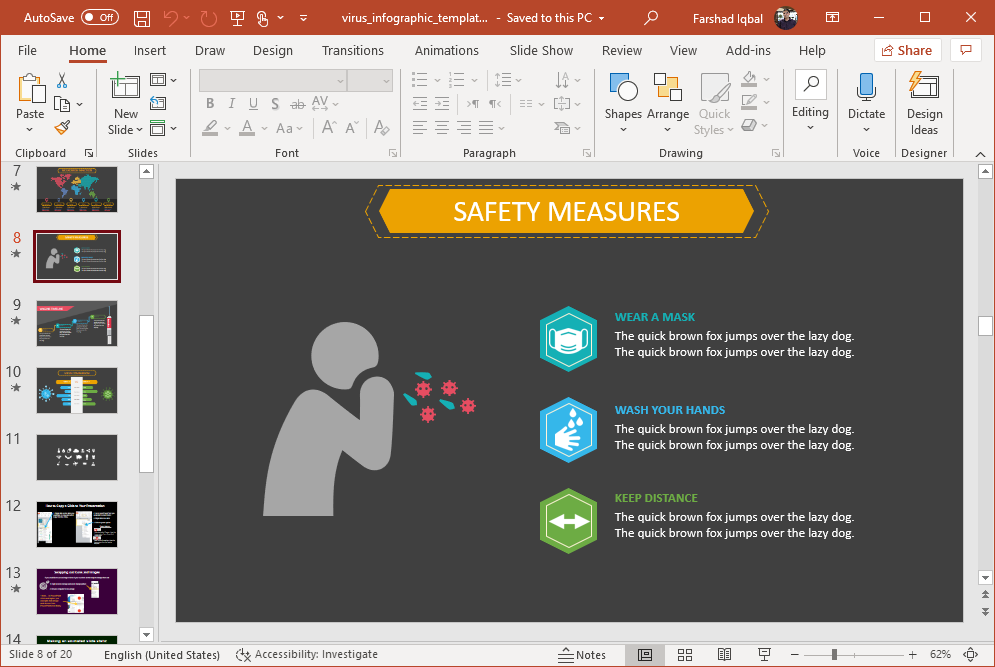Click the Cut scissors icon
The height and width of the screenshot is (667, 995).
click(62, 80)
